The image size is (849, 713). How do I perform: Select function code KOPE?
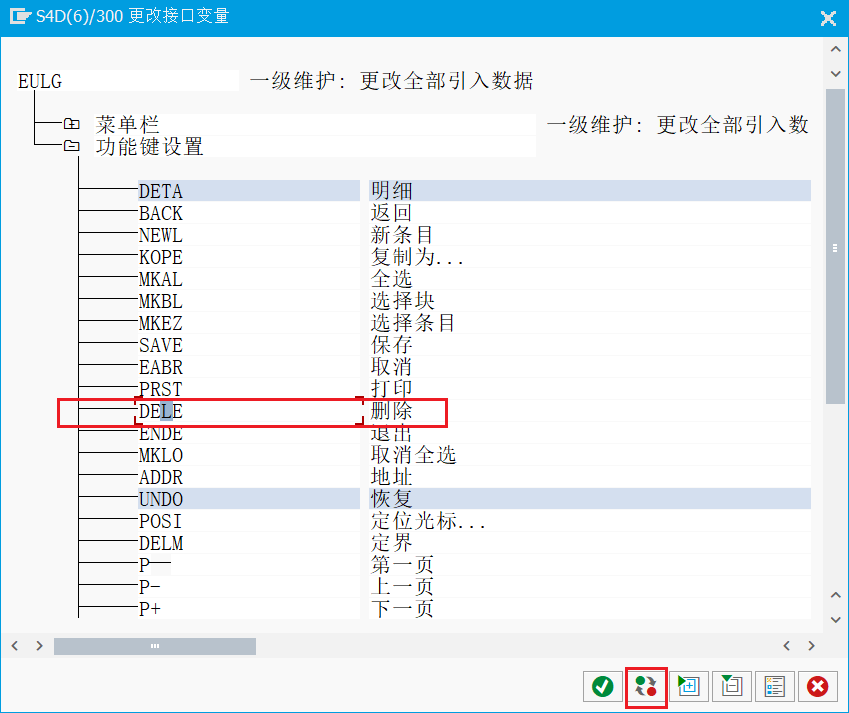coord(161,257)
